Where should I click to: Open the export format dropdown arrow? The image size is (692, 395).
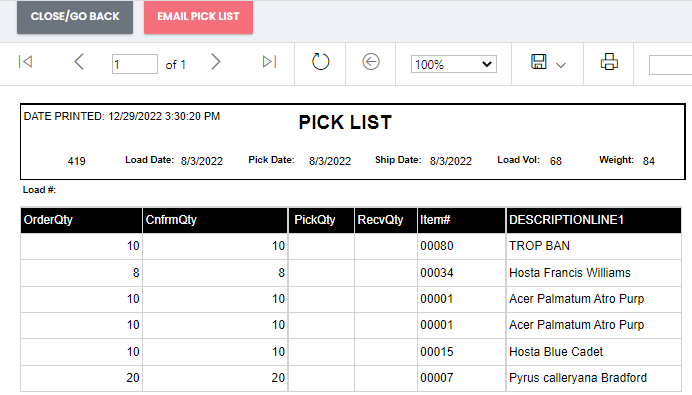pos(561,65)
